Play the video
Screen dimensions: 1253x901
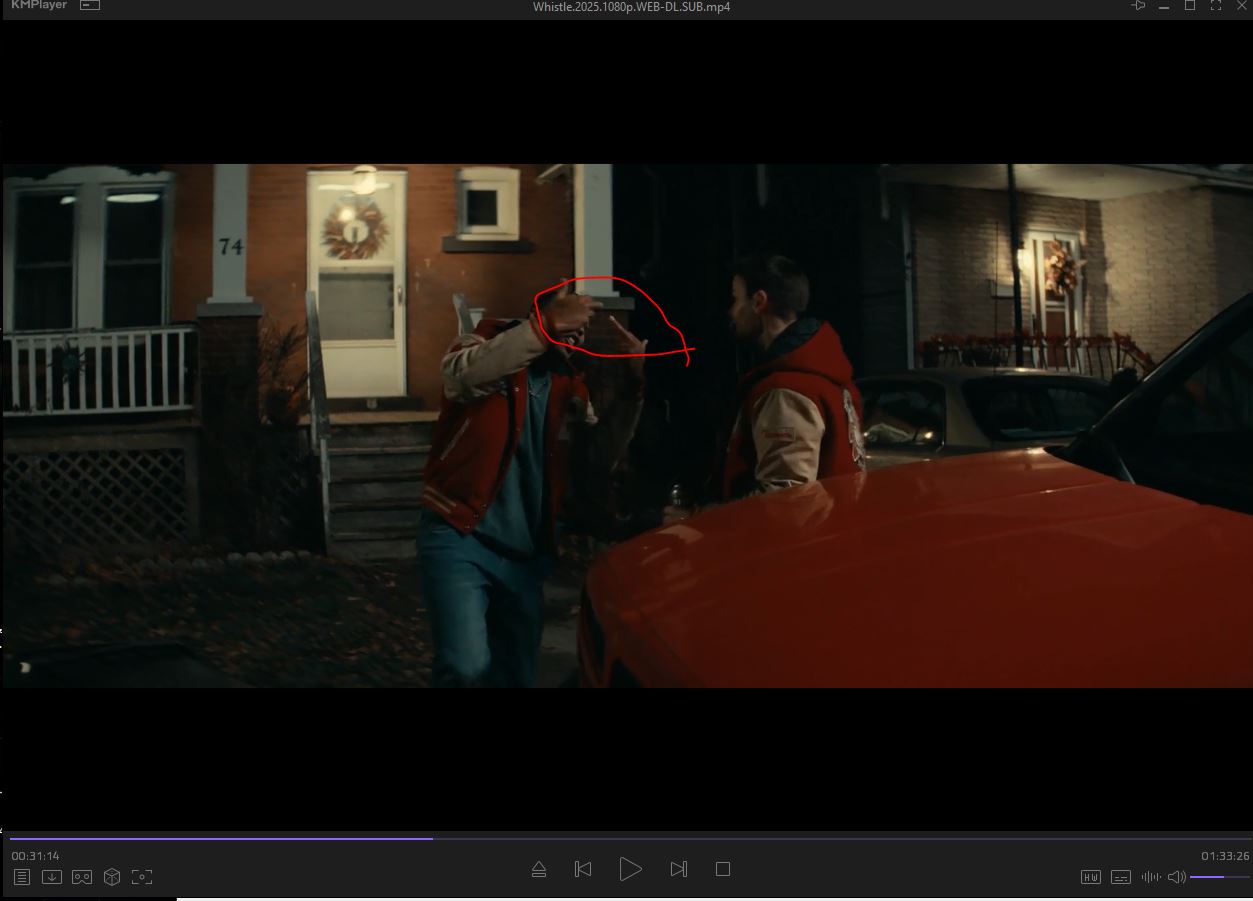[630, 869]
